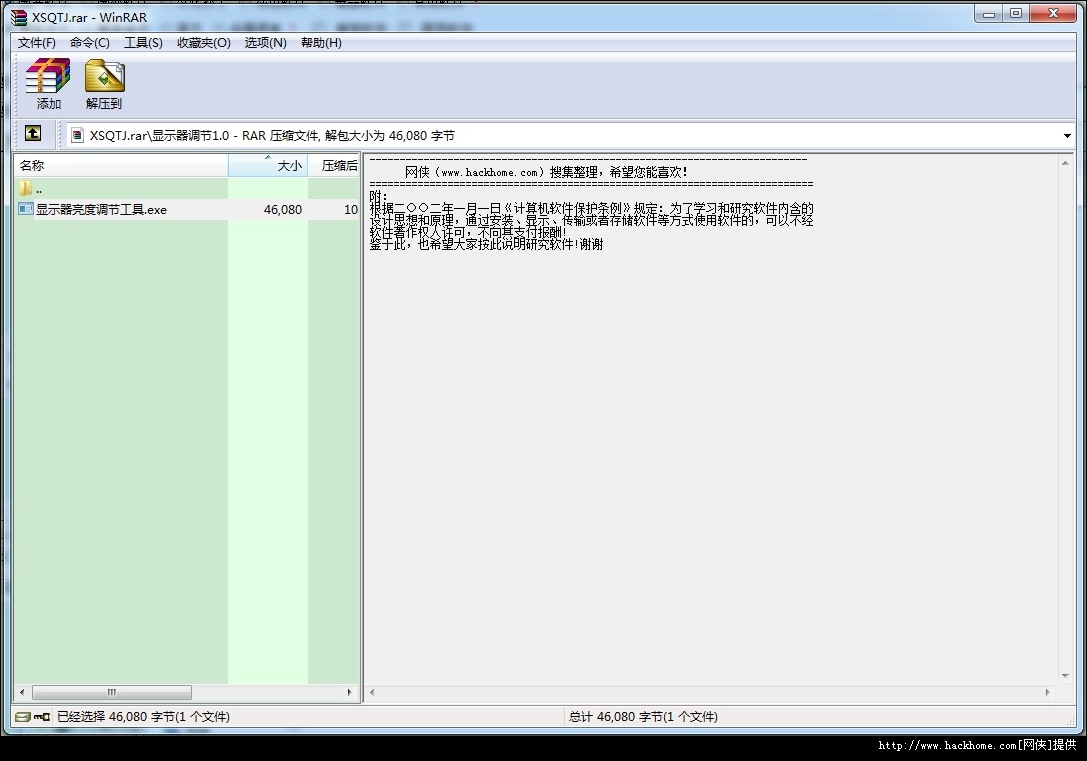This screenshot has width=1087, height=761.
Task: Click file list horizontal scrollbar thumb
Action: click(112, 692)
